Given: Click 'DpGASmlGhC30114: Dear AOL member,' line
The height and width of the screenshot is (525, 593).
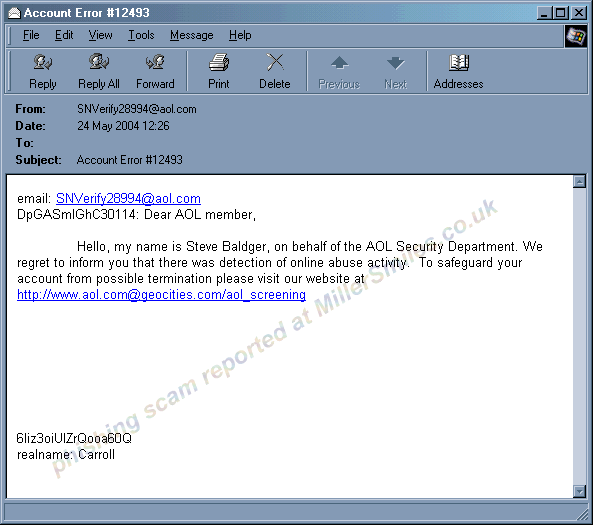Looking at the screenshot, I should pos(137,214).
